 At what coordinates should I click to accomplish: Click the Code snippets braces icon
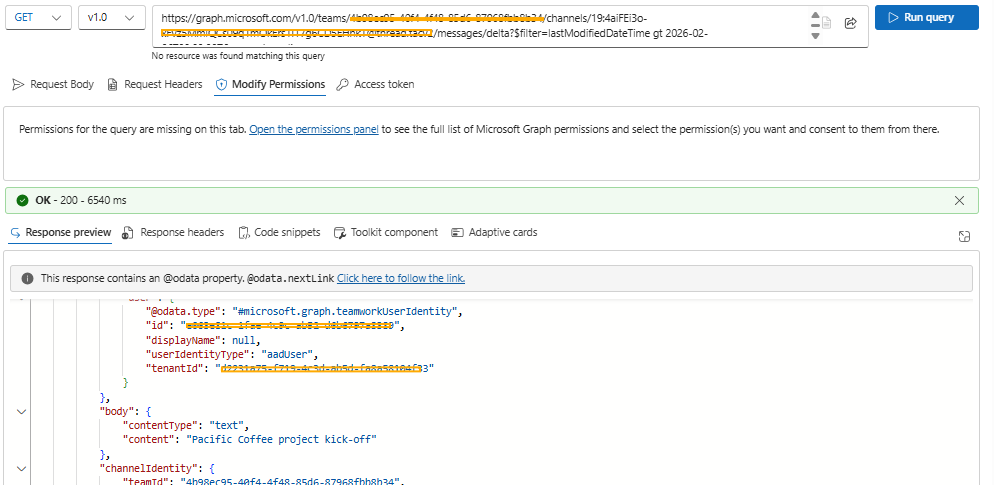click(x=244, y=233)
